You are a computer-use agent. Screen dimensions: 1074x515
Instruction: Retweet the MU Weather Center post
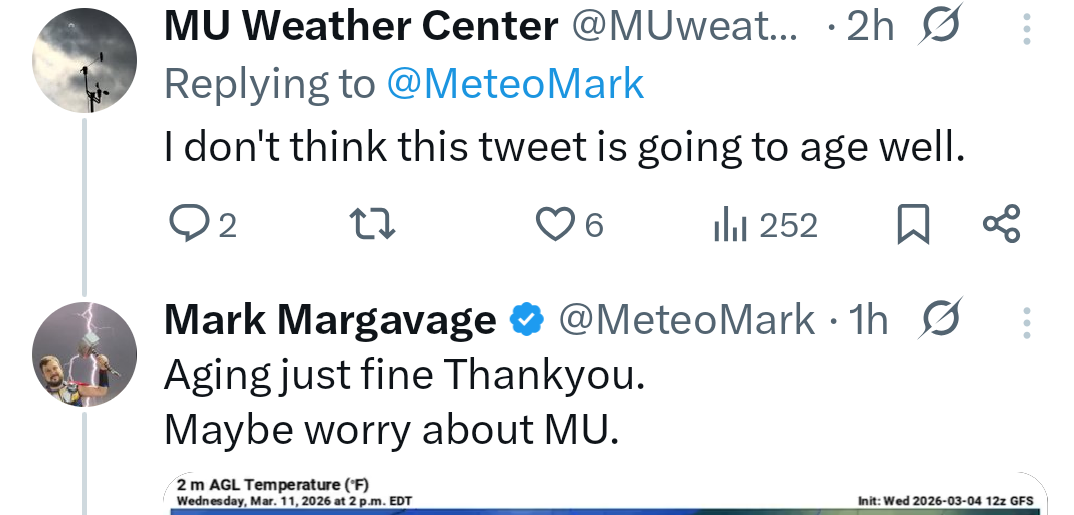[376, 225]
